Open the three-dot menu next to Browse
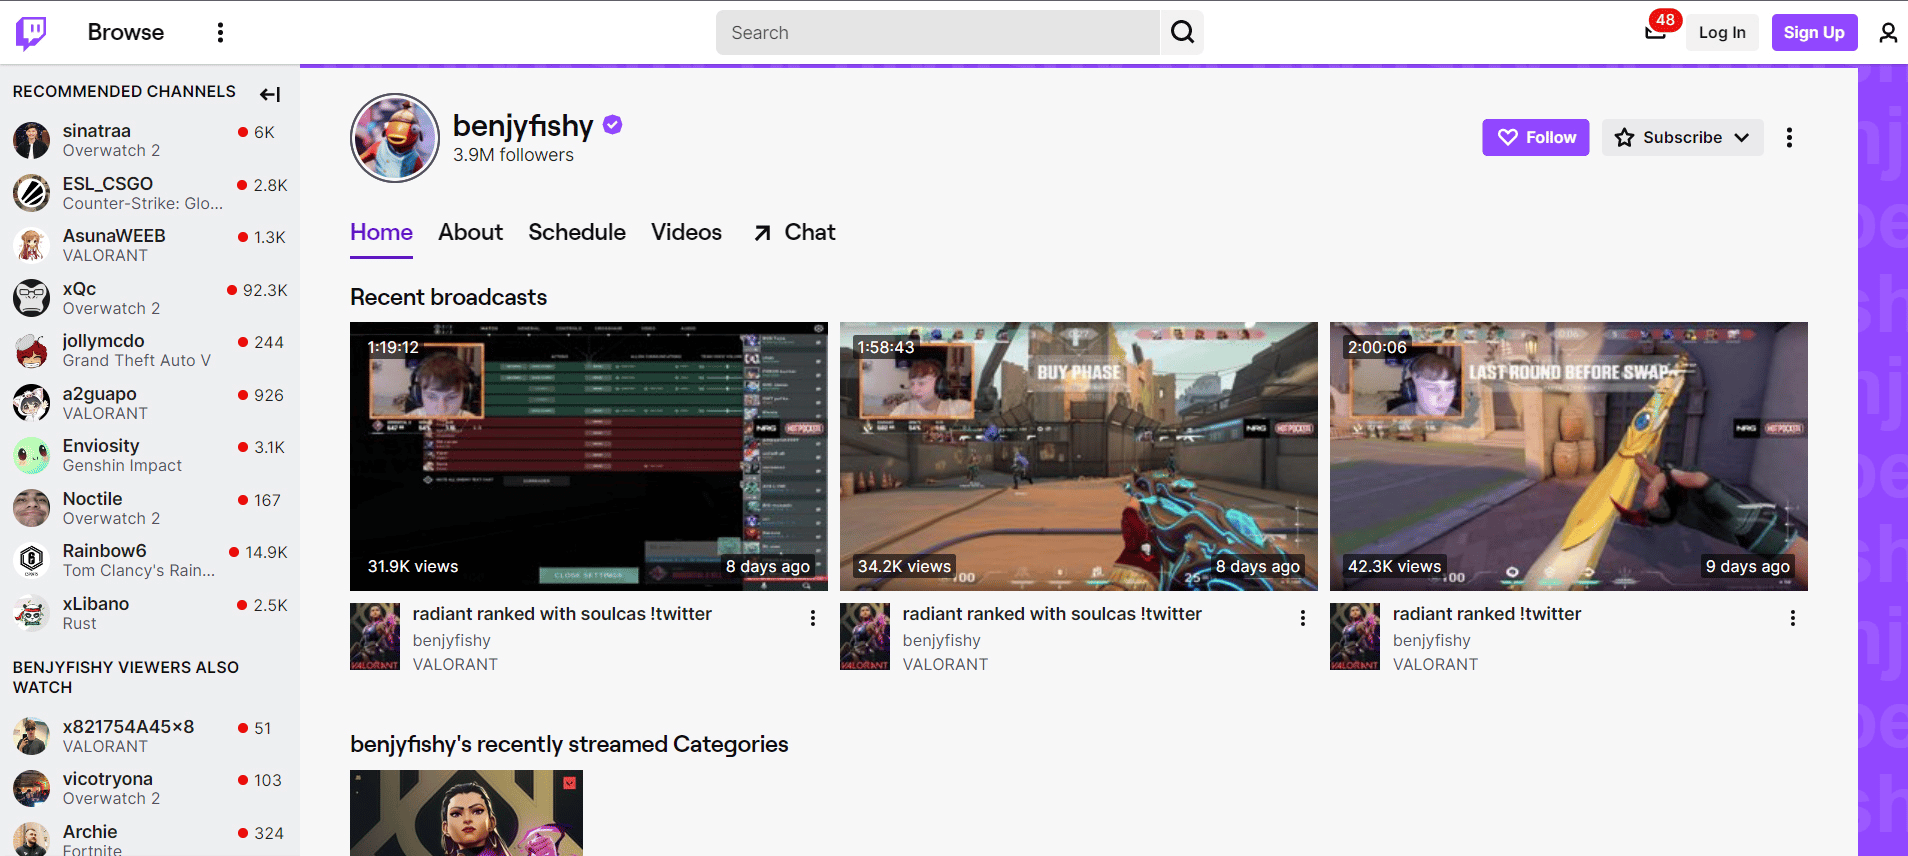The height and width of the screenshot is (856, 1908). point(220,33)
